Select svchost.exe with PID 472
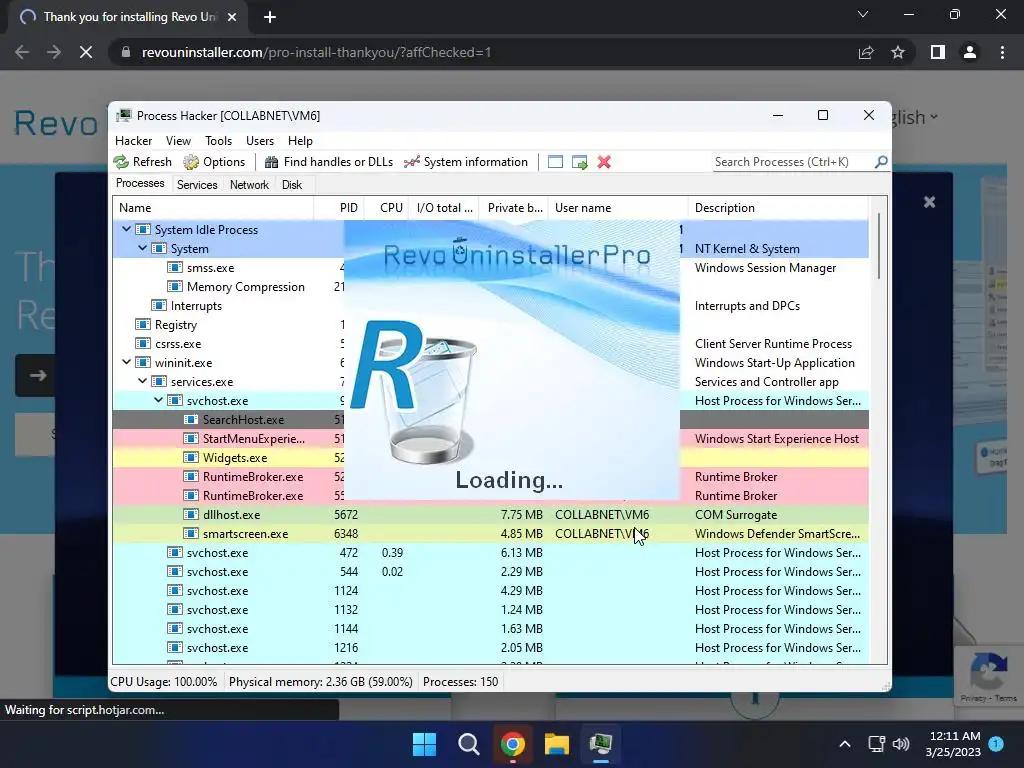Viewport: 1024px width, 768px height. [x=490, y=552]
